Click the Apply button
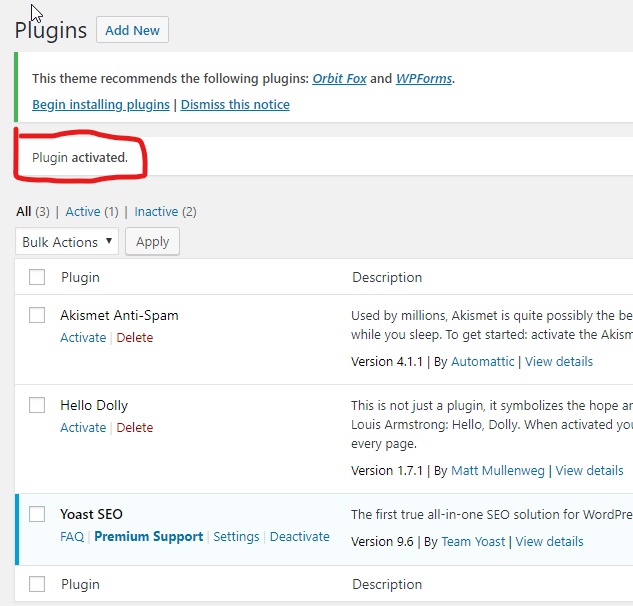The image size is (633, 606). 153,241
